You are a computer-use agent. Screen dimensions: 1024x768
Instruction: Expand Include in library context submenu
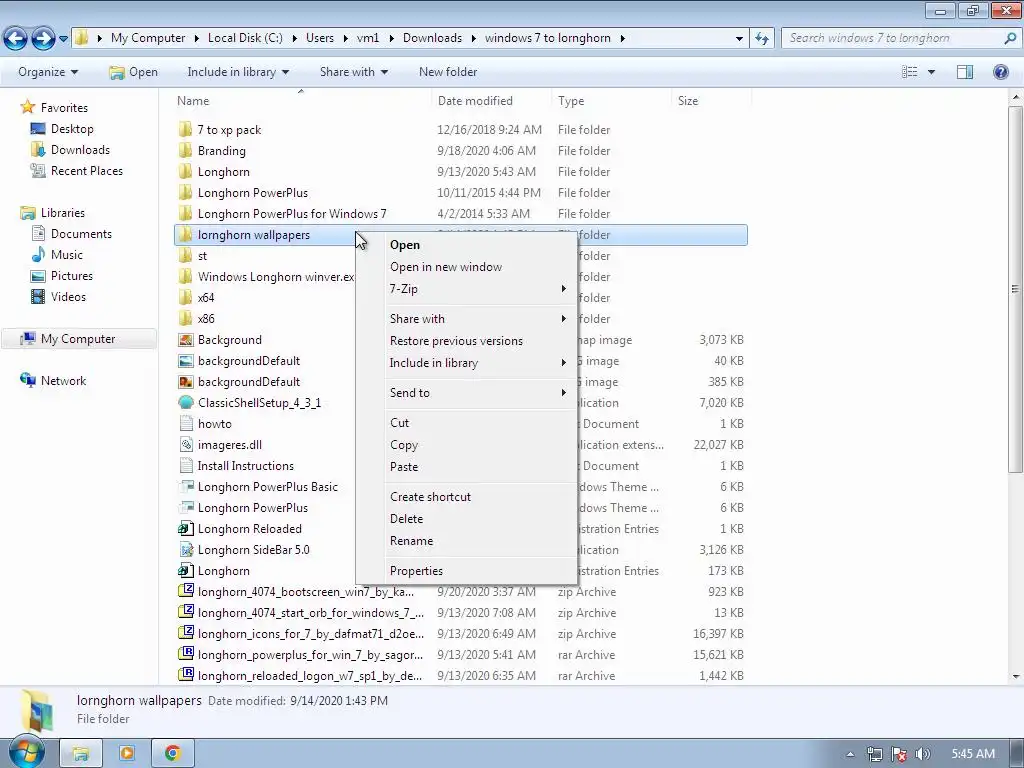[466, 362]
